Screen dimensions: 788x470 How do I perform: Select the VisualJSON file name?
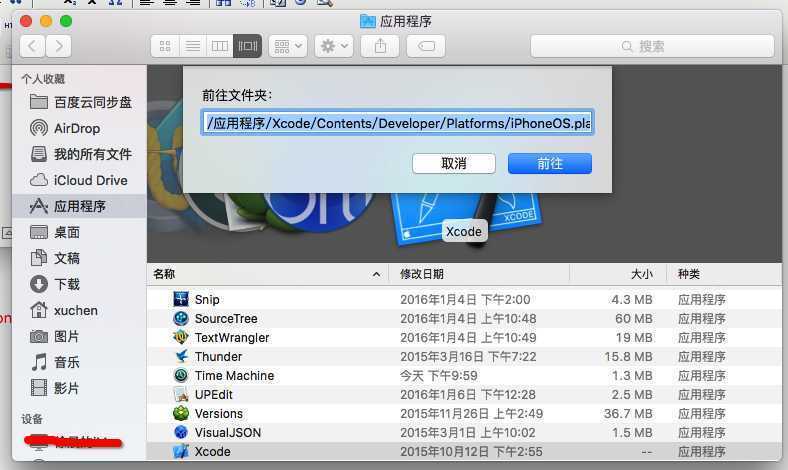[228, 433]
